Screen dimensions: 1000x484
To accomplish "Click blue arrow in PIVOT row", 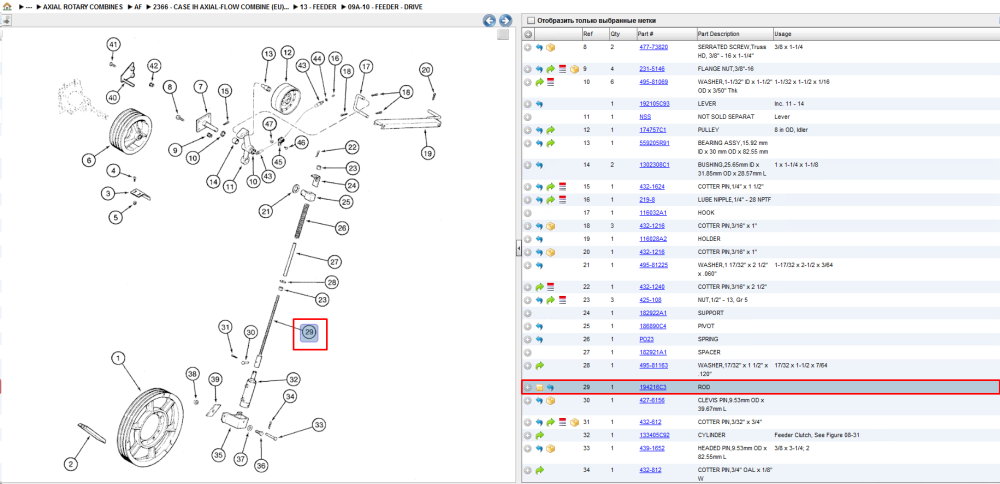I will (x=540, y=326).
